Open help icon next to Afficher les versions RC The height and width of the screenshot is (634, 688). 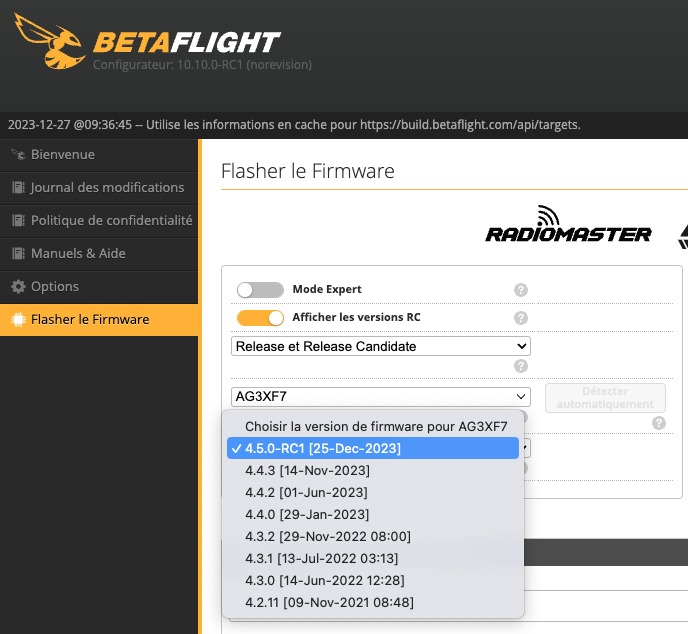coord(521,318)
